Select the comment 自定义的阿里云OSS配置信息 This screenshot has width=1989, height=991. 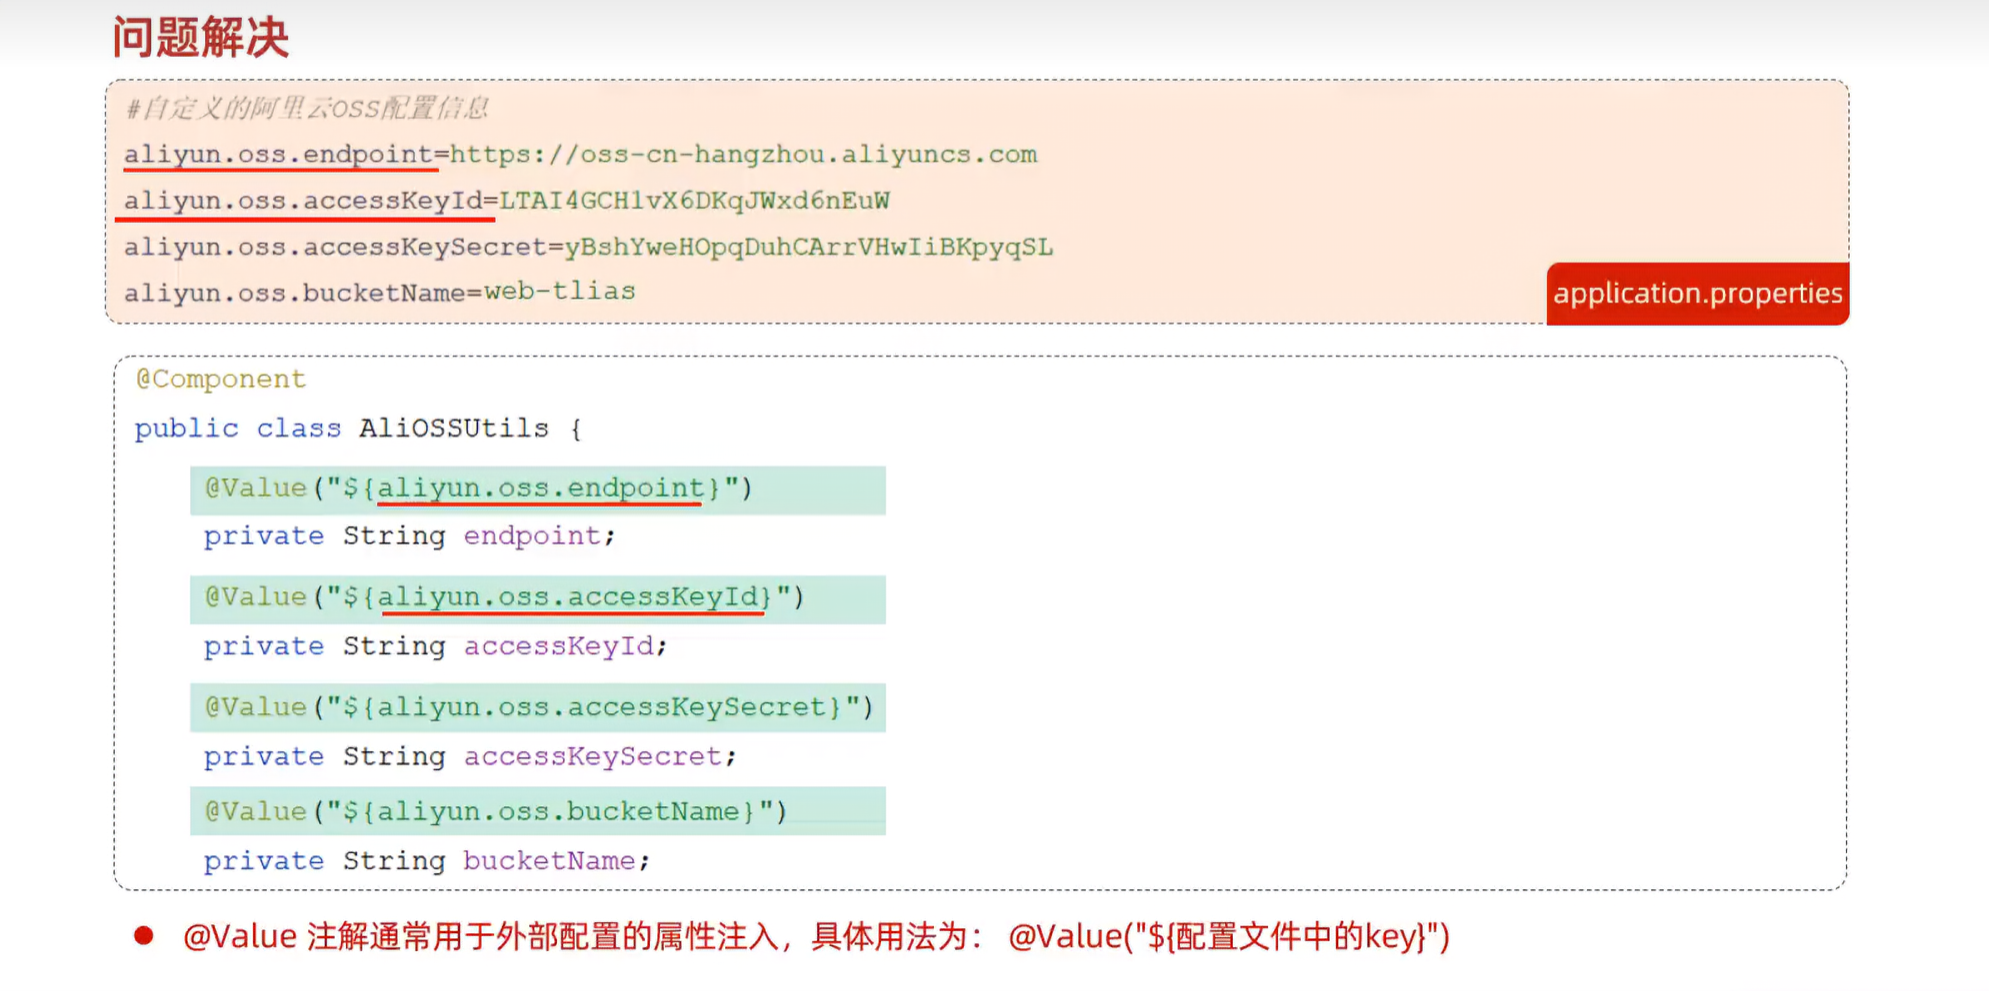pos(308,108)
